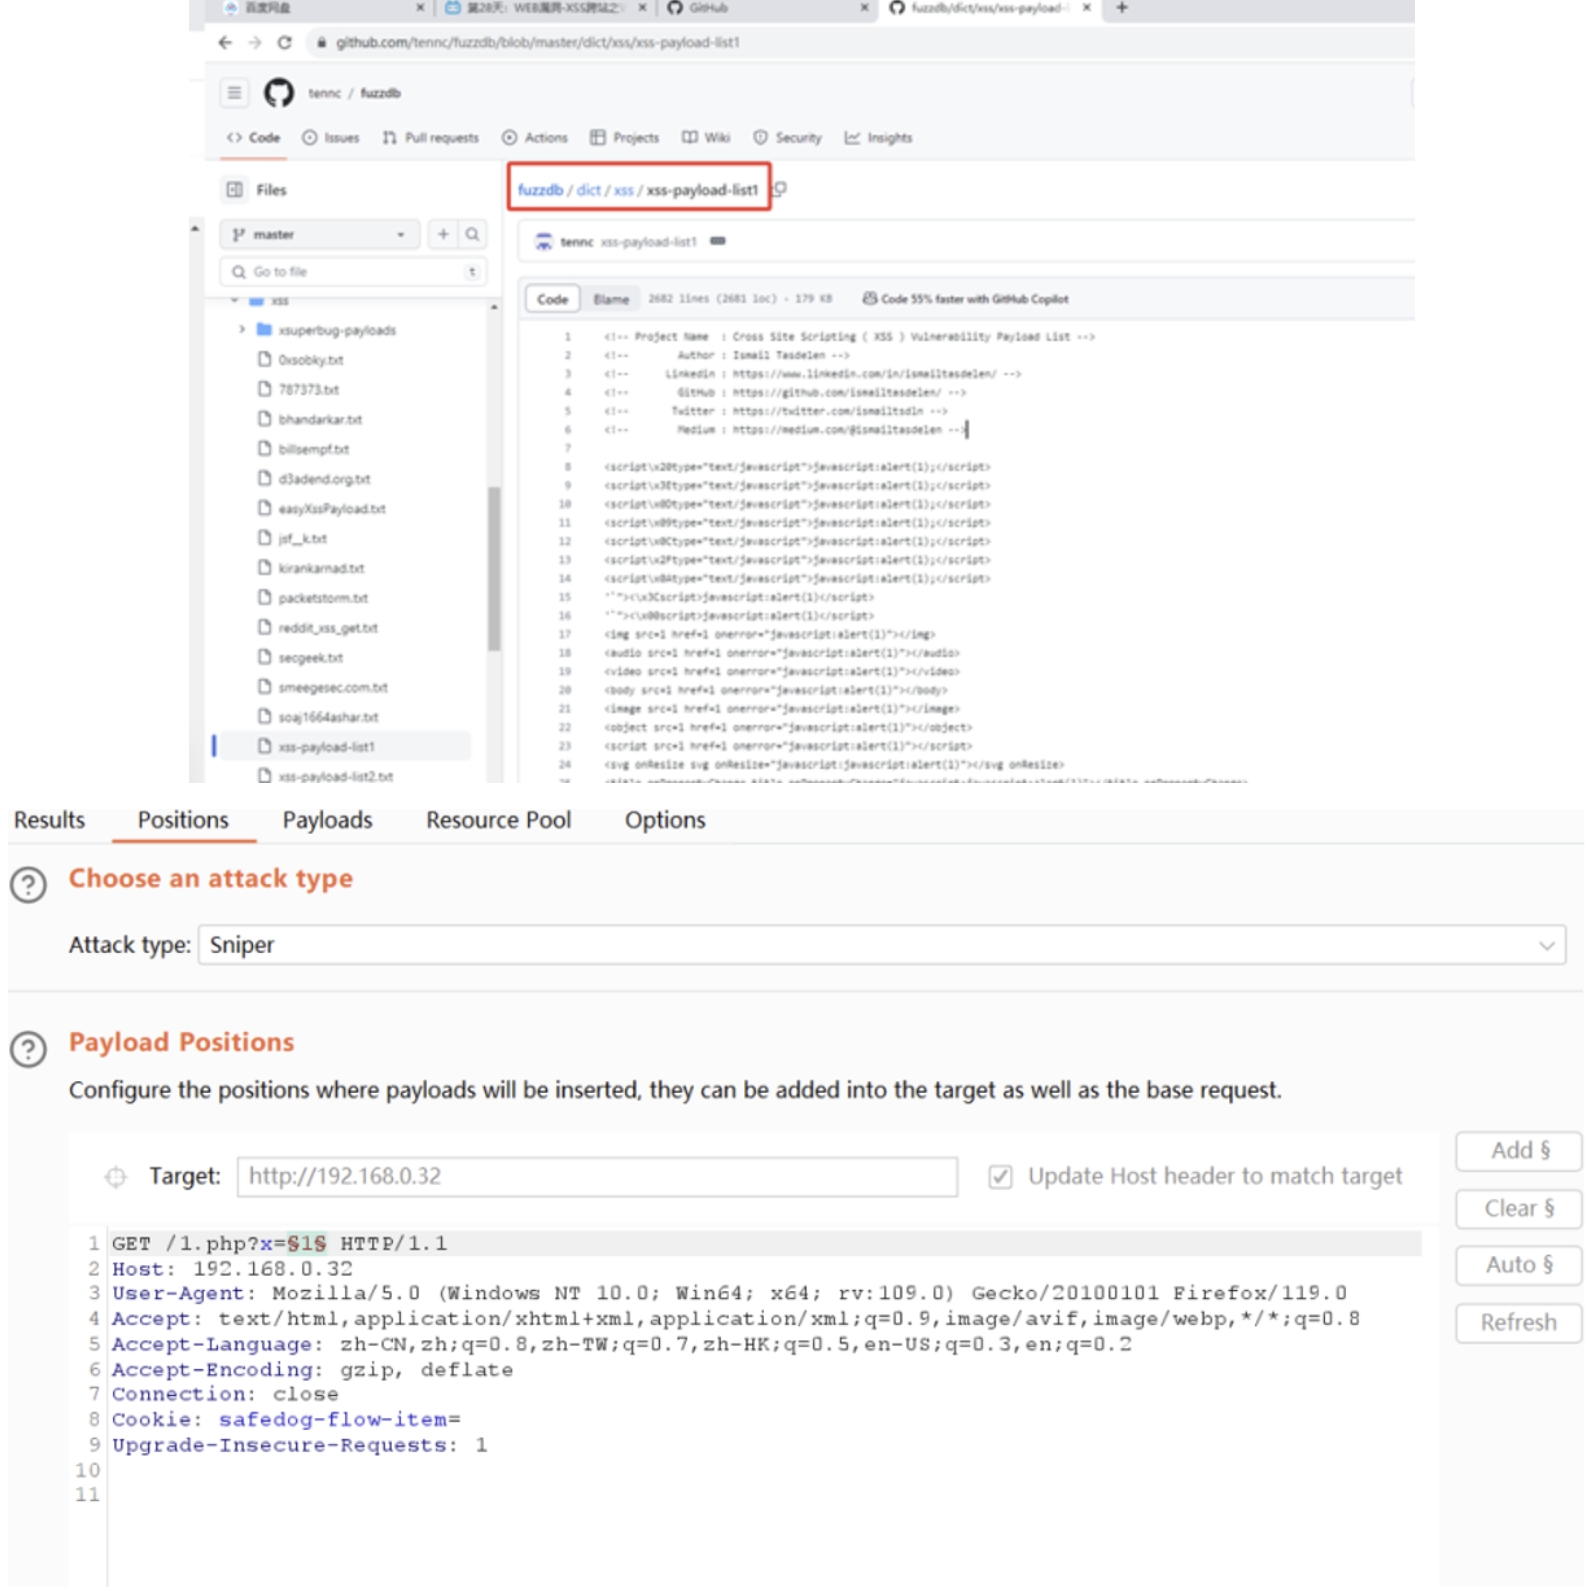
Task: Click the target crosshair icon
Action: pos(116,1177)
